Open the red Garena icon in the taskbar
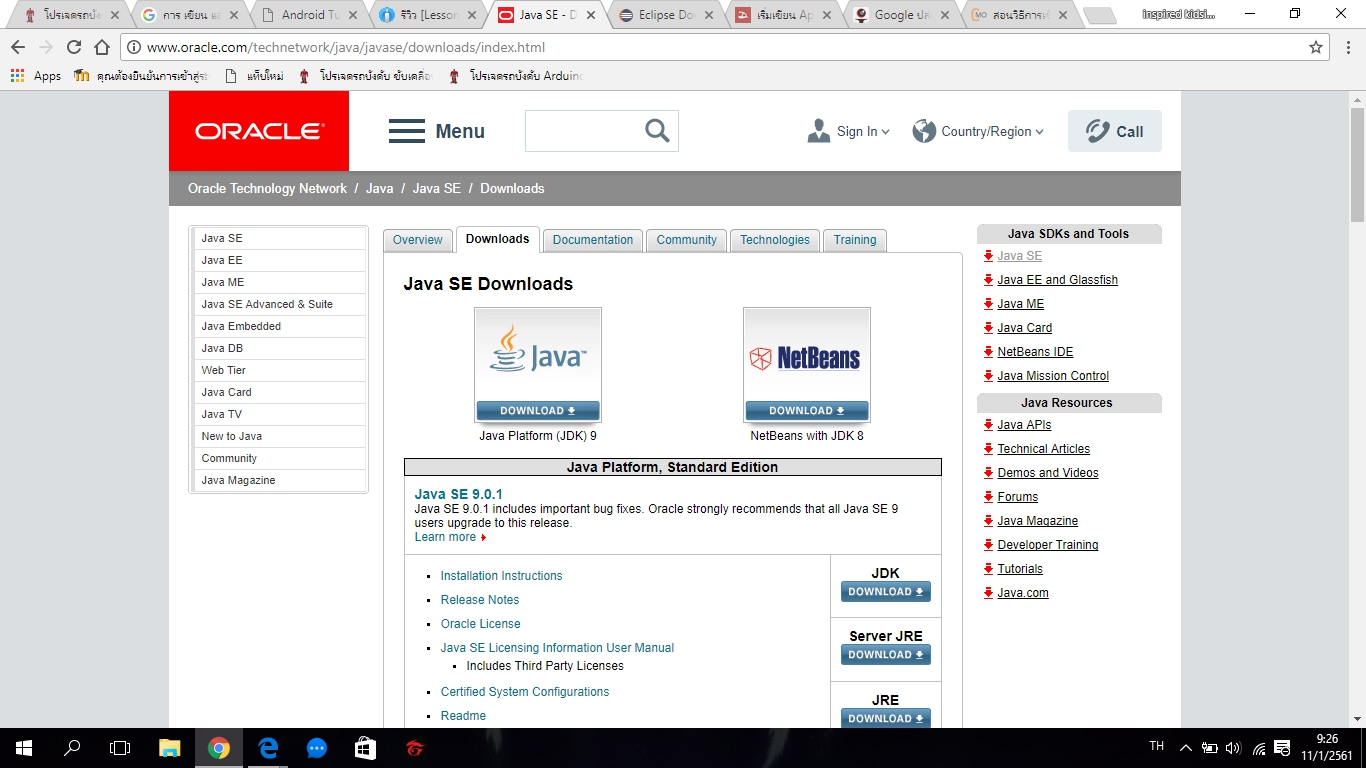The image size is (1366, 768). click(x=414, y=748)
